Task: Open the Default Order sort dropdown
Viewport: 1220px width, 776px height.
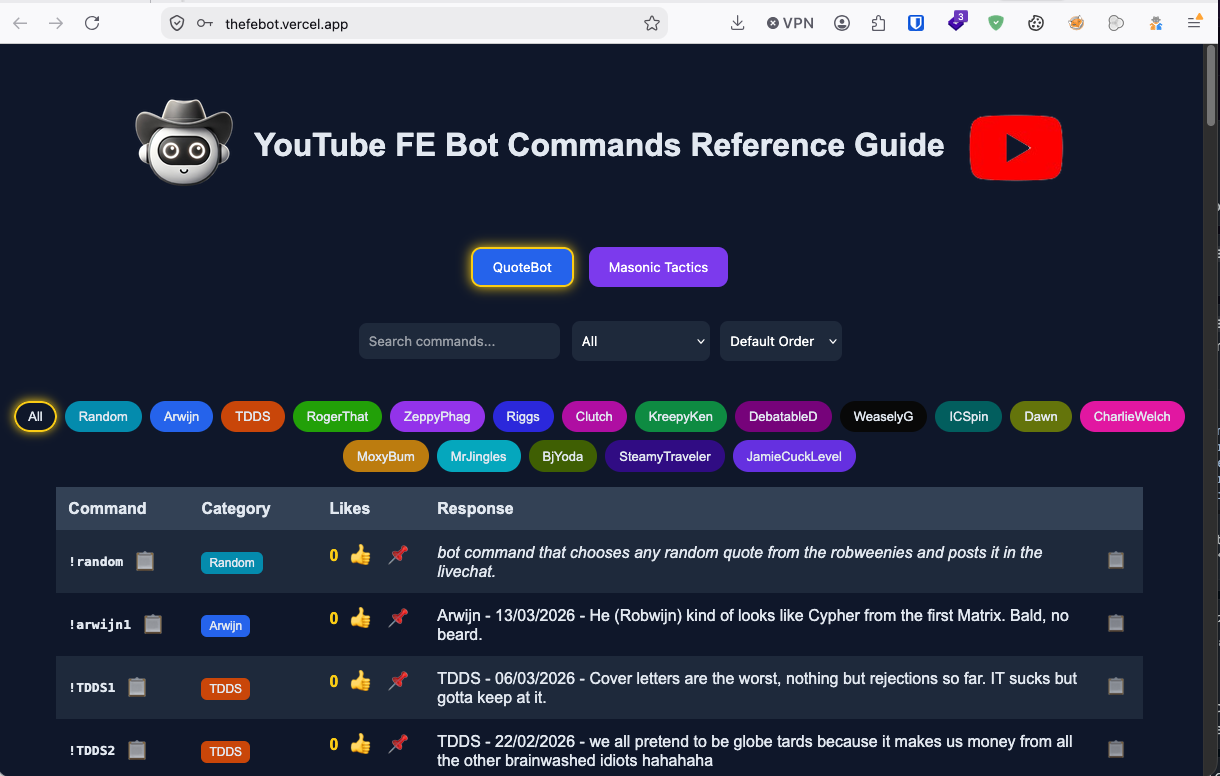Action: [x=781, y=341]
